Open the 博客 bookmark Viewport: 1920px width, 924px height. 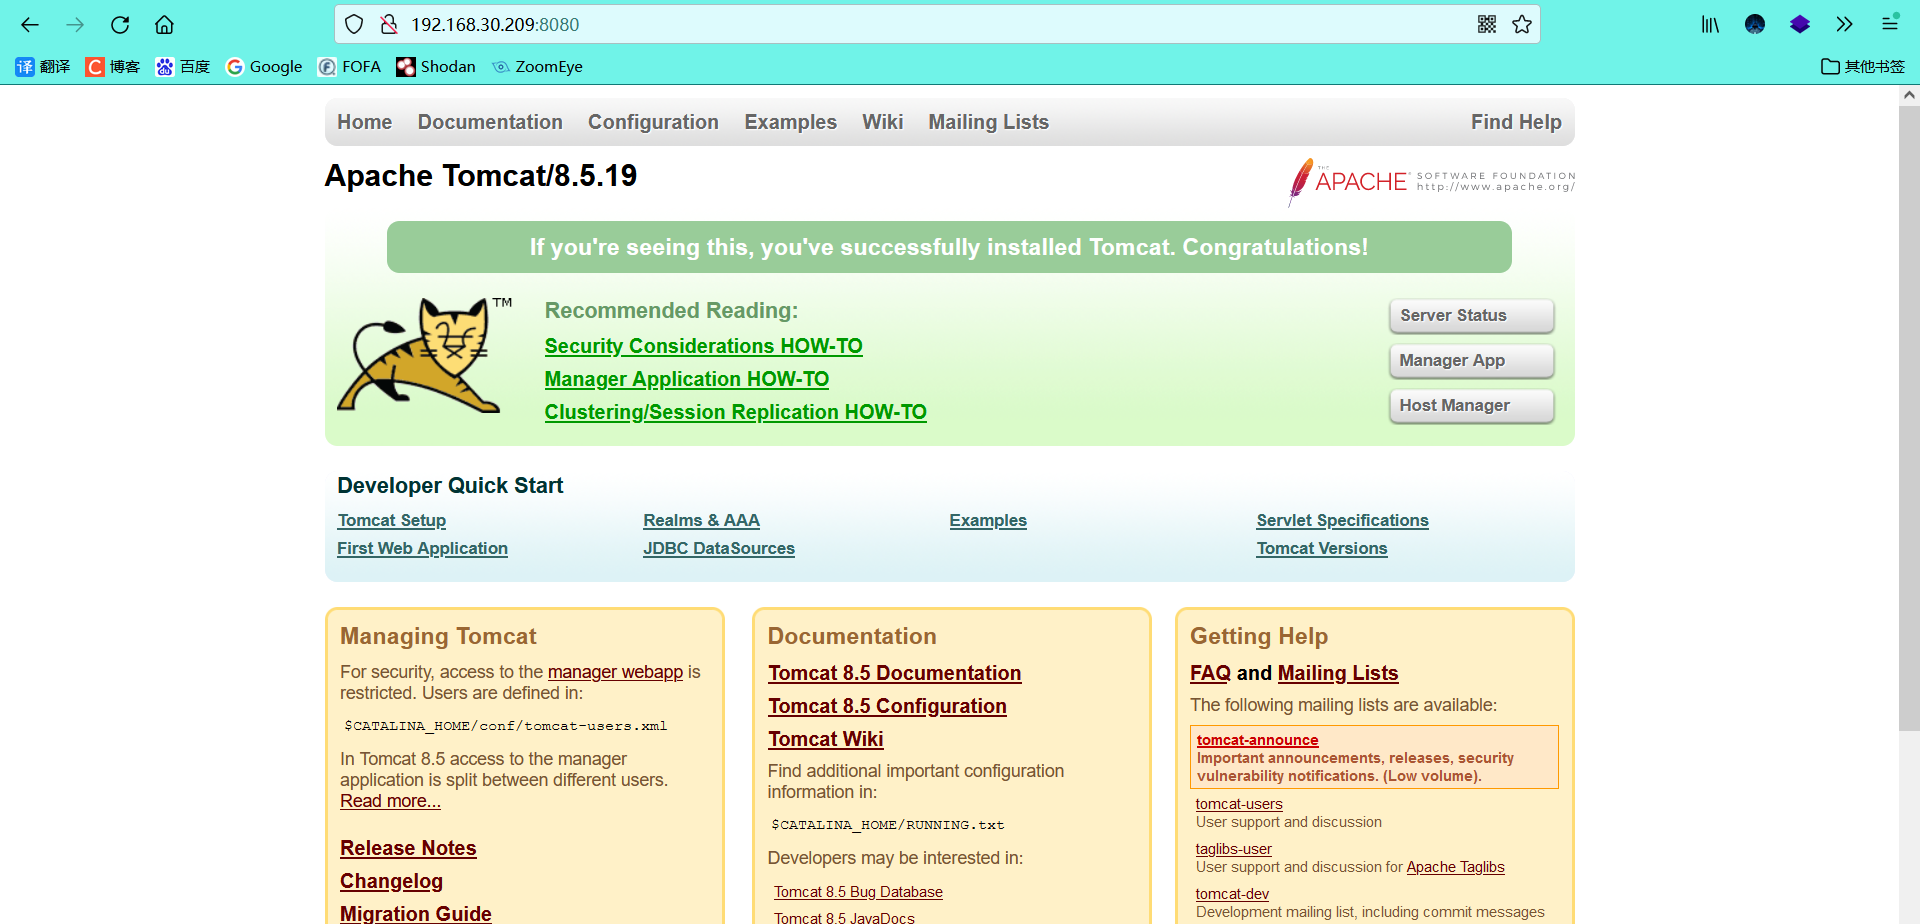pos(113,67)
